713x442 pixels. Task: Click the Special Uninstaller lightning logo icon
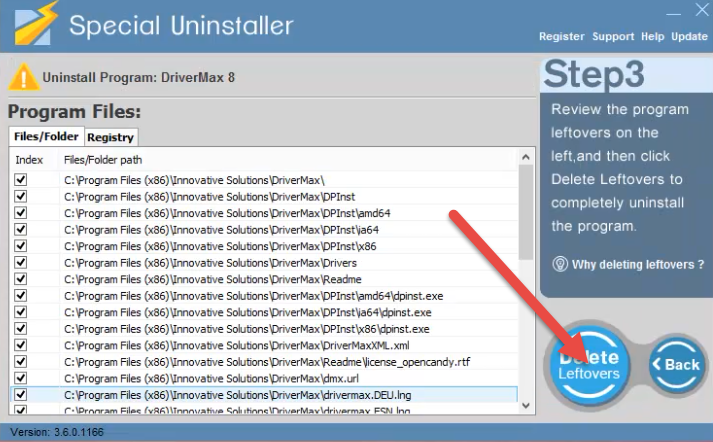click(35, 24)
